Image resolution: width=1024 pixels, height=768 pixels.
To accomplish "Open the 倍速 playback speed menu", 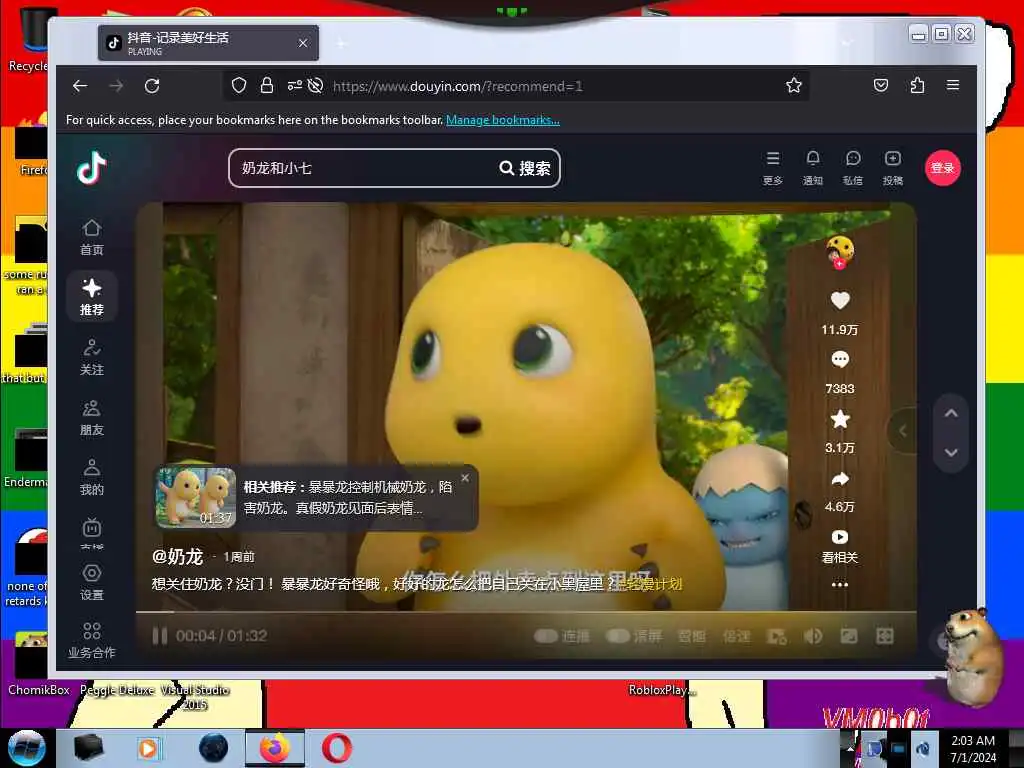I will point(736,636).
